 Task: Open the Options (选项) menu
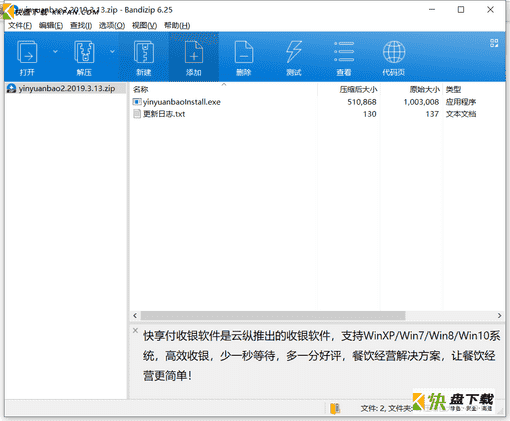point(112,25)
